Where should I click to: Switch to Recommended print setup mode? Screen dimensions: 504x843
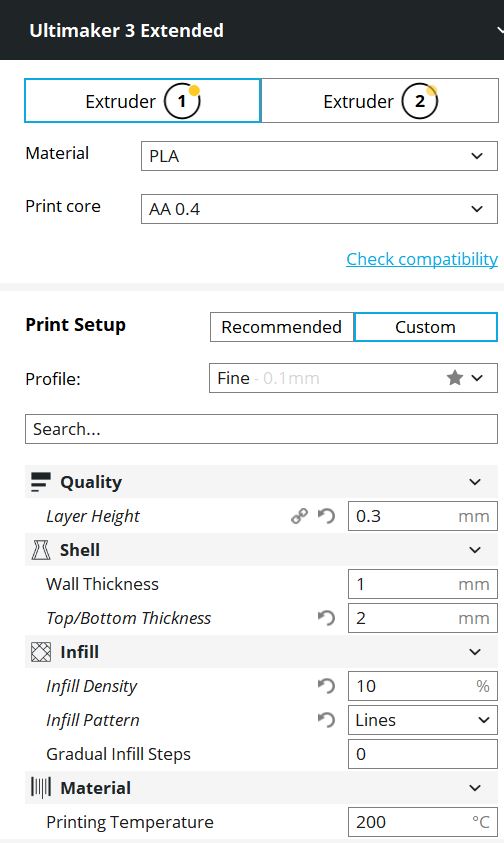(282, 327)
